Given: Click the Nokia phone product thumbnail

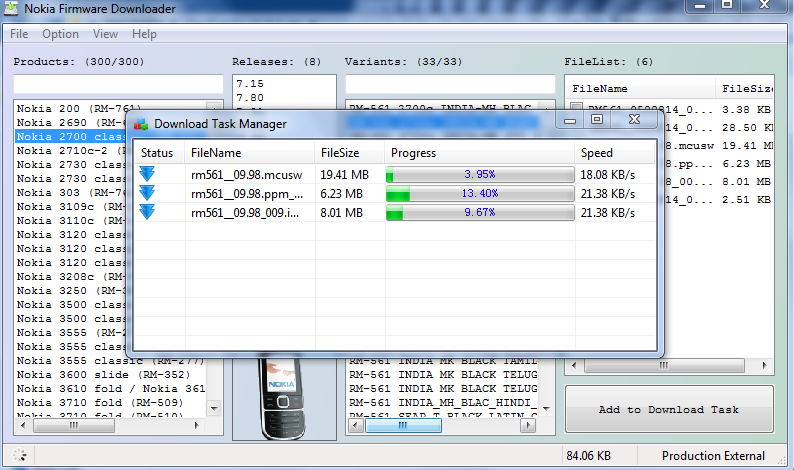Looking at the screenshot, I should (x=284, y=398).
